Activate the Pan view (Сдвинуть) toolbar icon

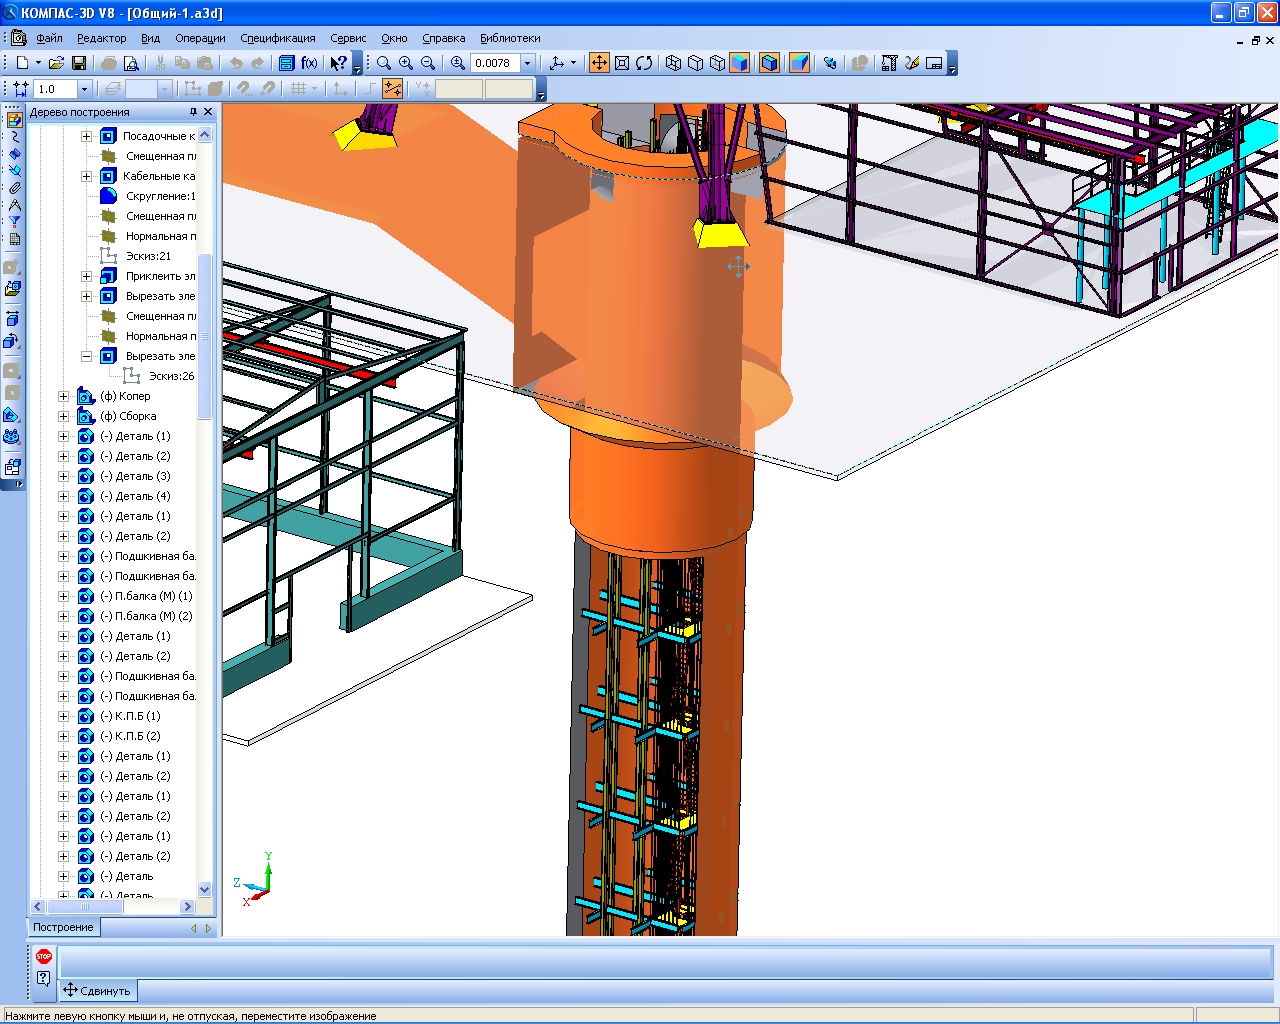tap(599, 63)
